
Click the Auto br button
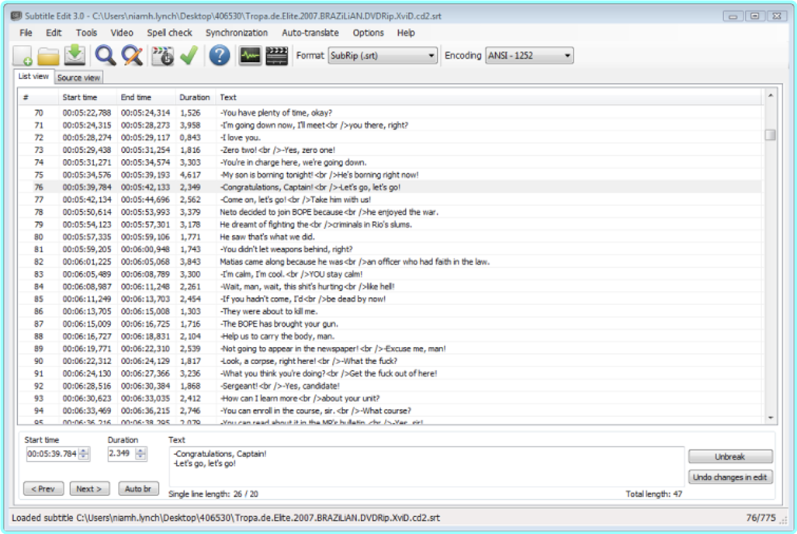pos(138,489)
